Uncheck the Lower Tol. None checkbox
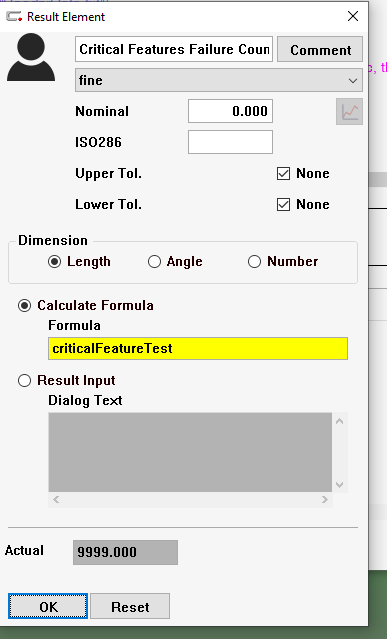The height and width of the screenshot is (639, 387). [283, 205]
